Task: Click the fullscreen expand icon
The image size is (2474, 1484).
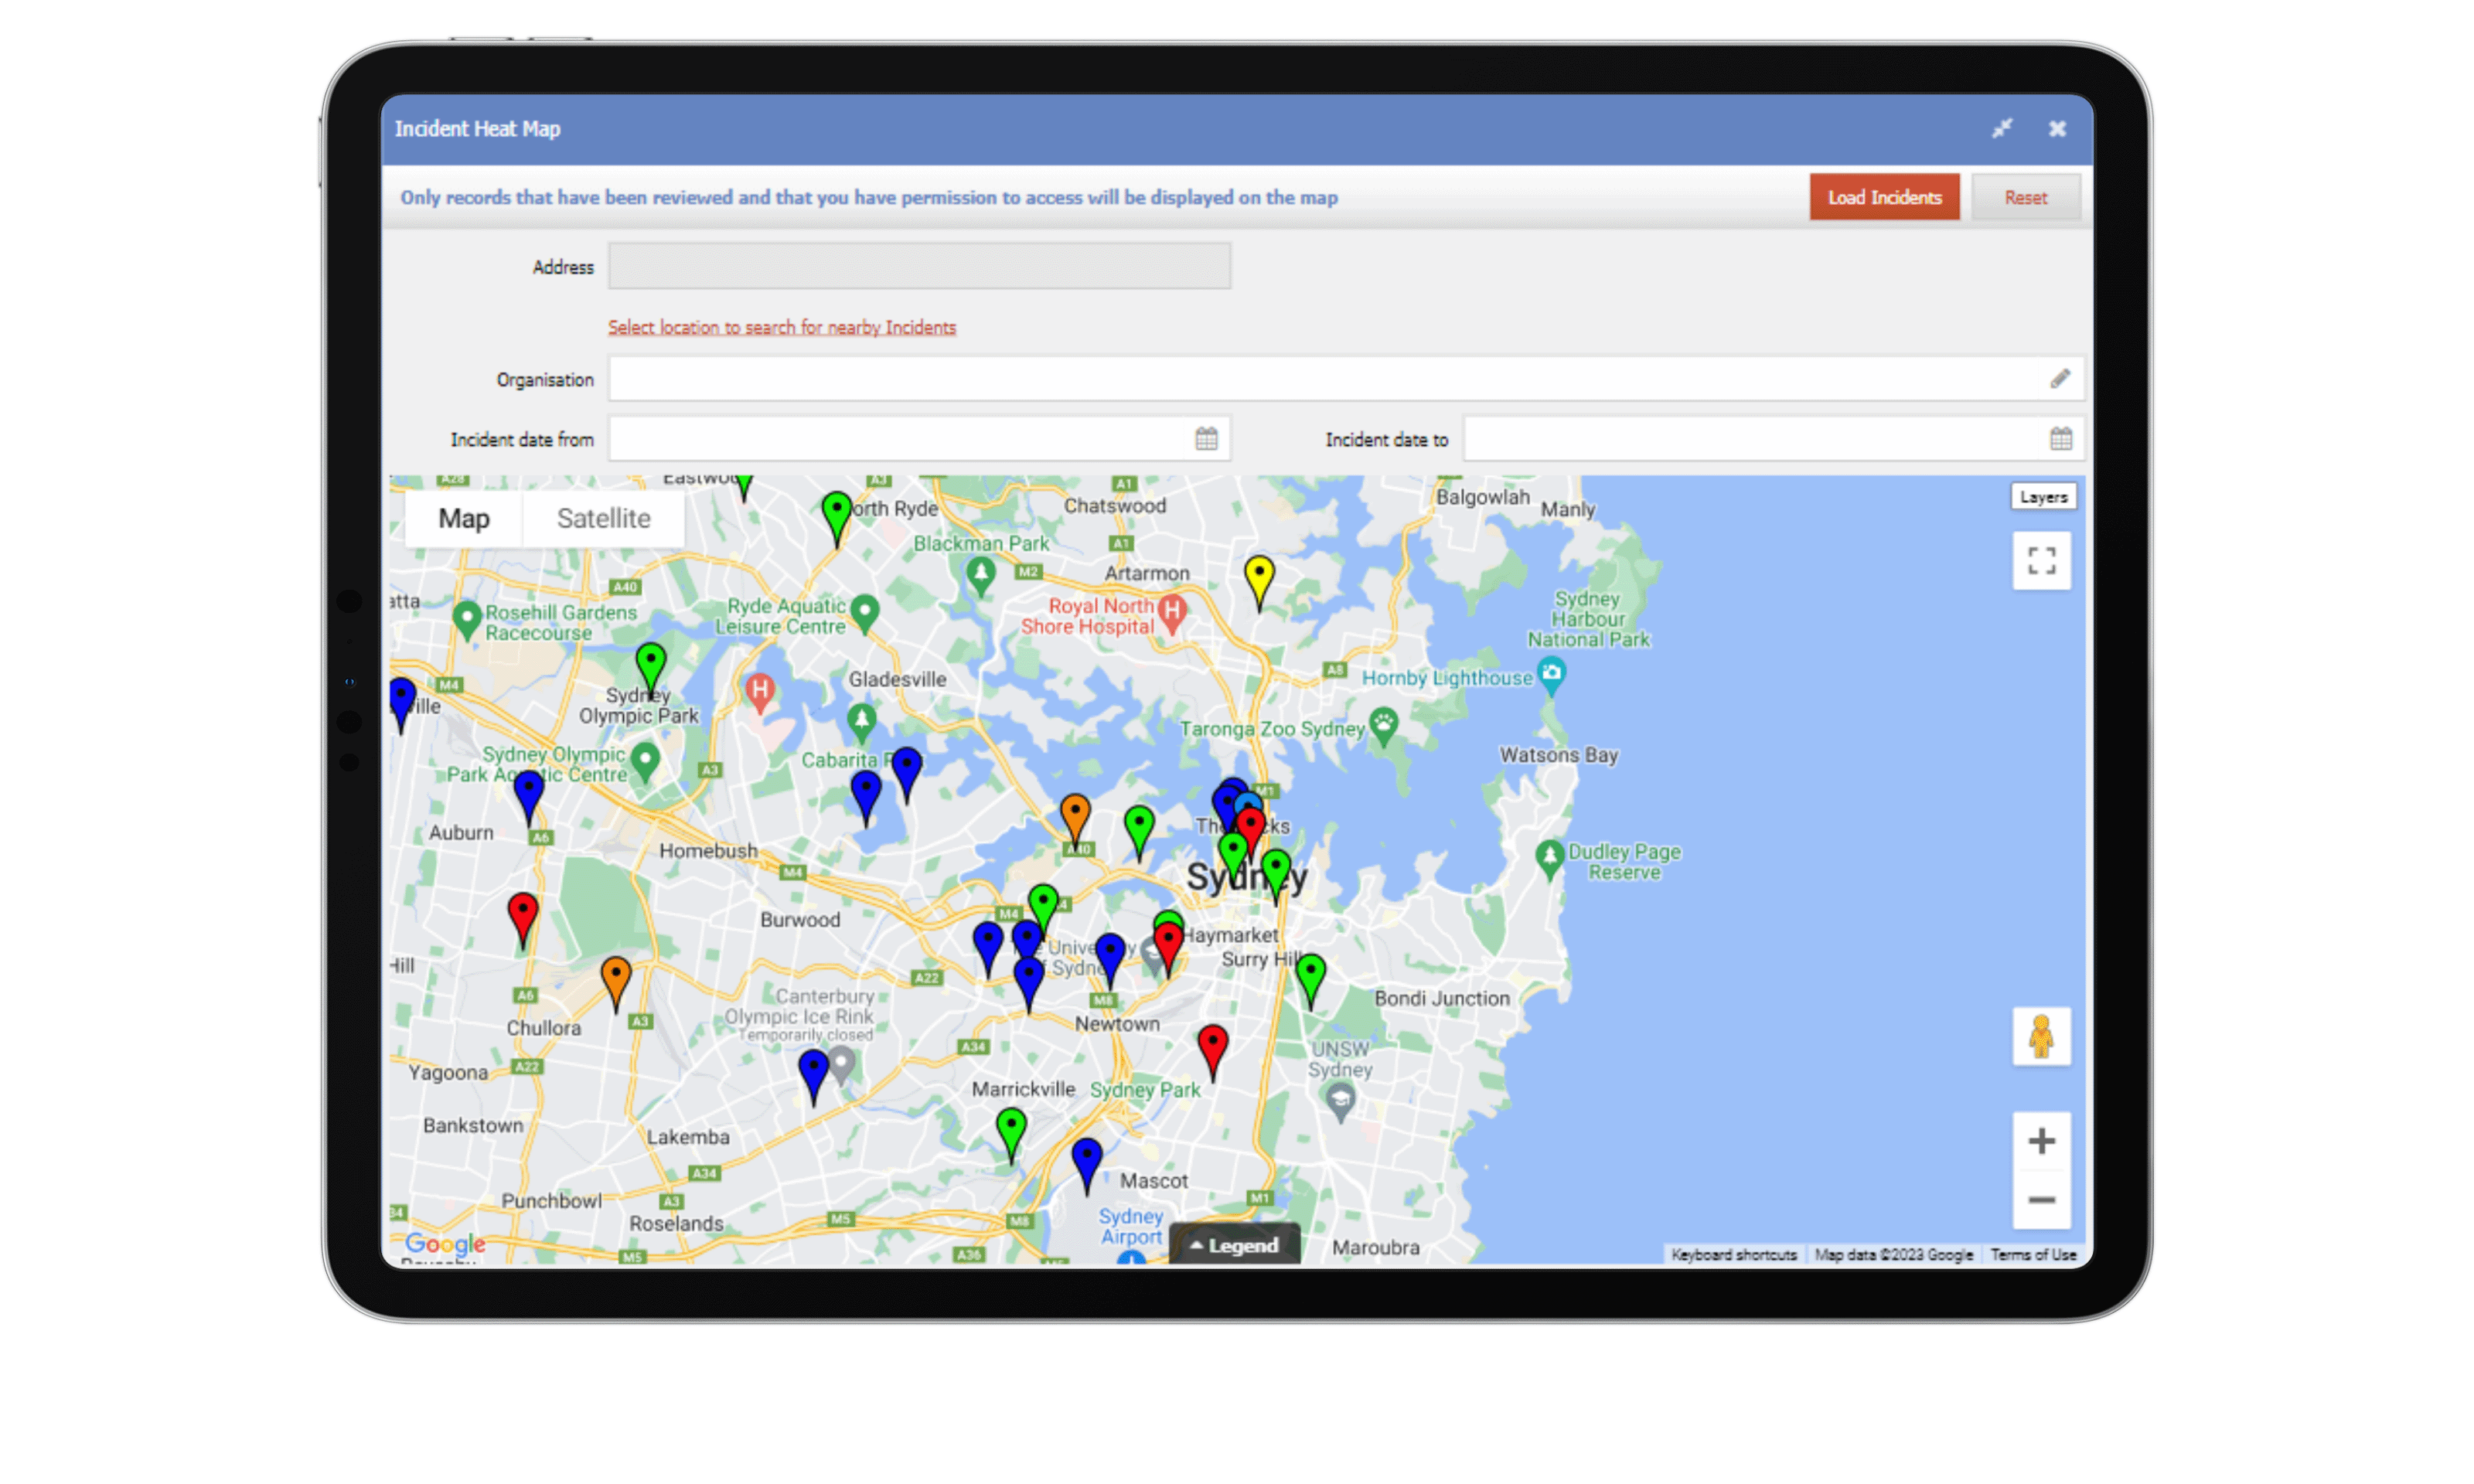Action: click(2040, 562)
